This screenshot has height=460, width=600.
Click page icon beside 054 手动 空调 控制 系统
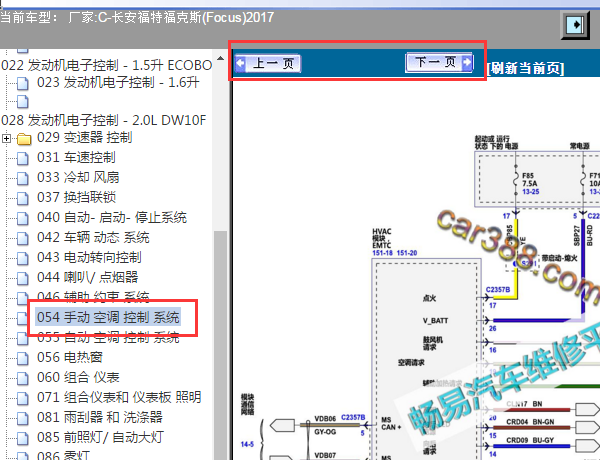23,318
